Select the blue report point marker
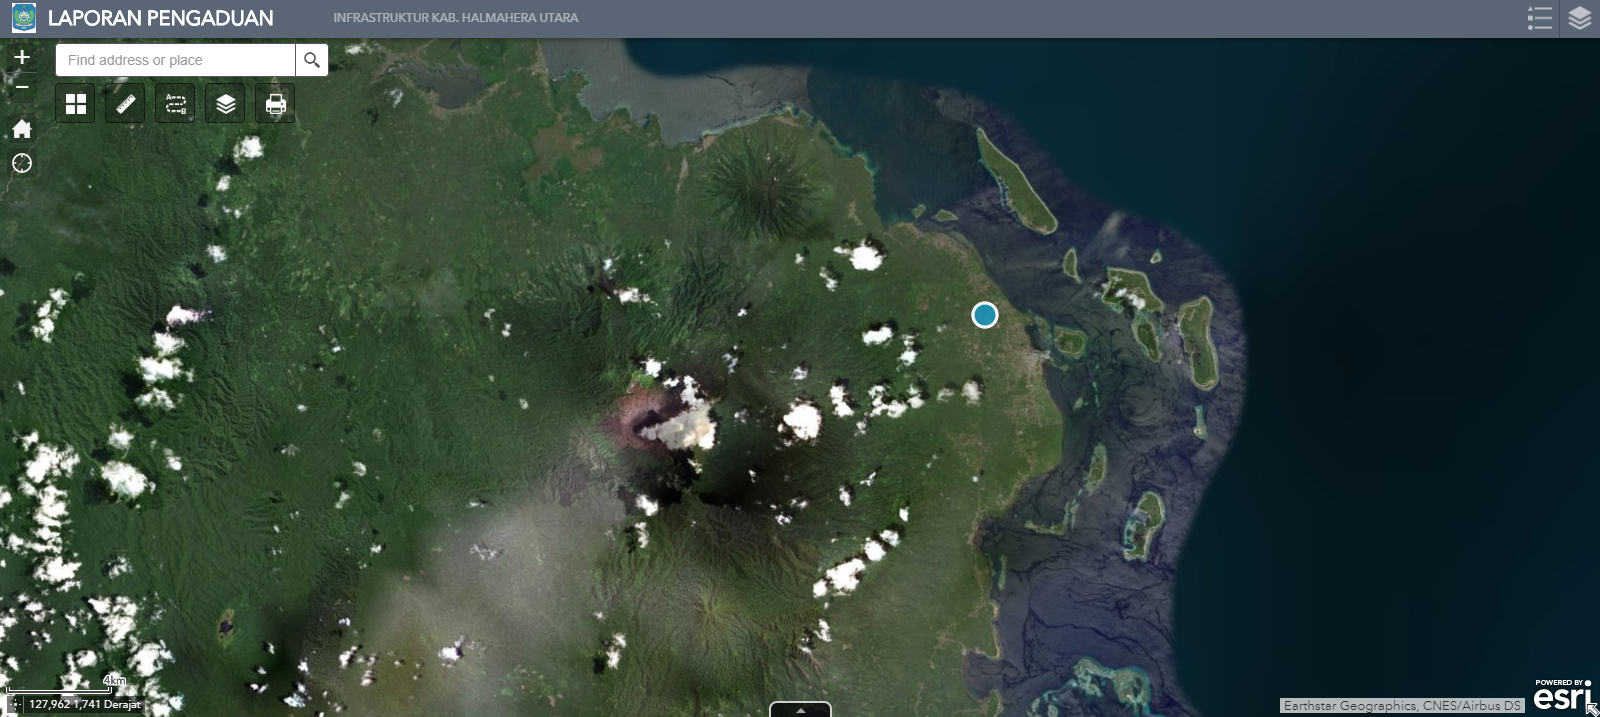The height and width of the screenshot is (717, 1600). (x=985, y=315)
